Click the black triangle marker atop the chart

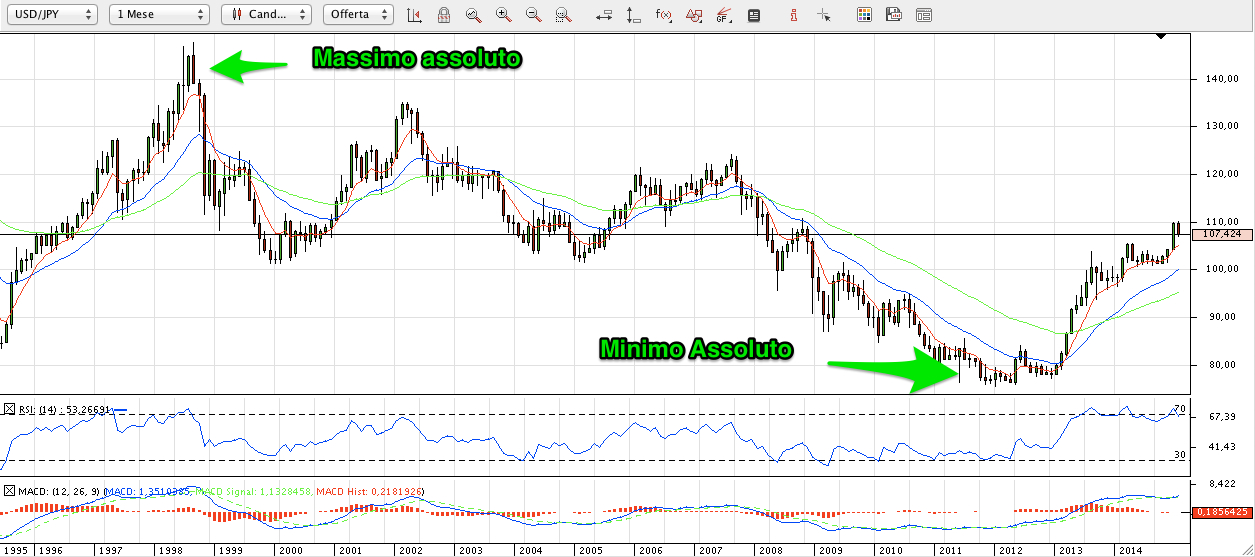[x=1161, y=36]
